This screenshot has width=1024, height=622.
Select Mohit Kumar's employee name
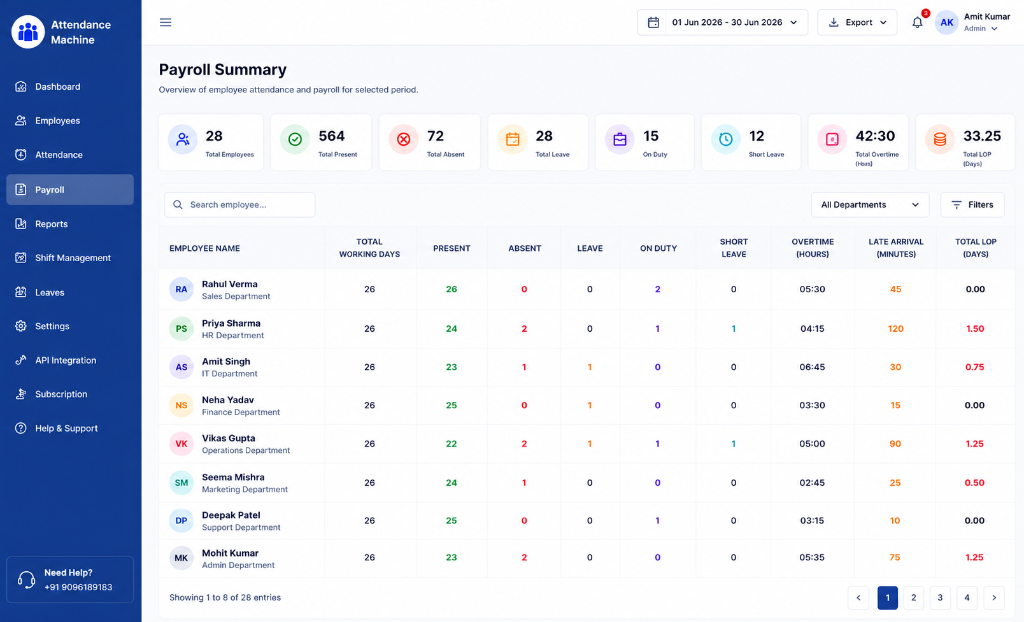230,553
